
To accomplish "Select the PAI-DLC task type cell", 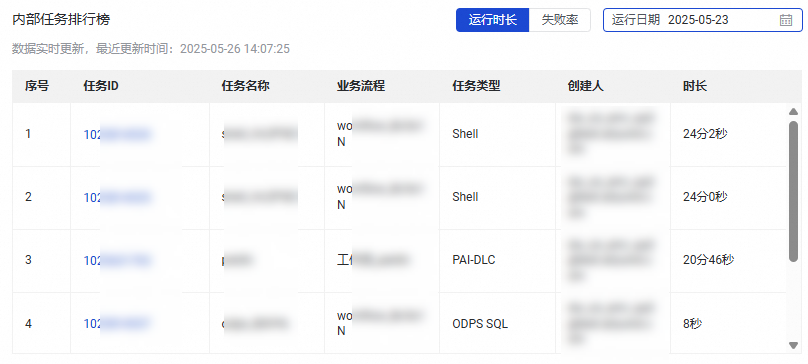I will (x=474, y=260).
